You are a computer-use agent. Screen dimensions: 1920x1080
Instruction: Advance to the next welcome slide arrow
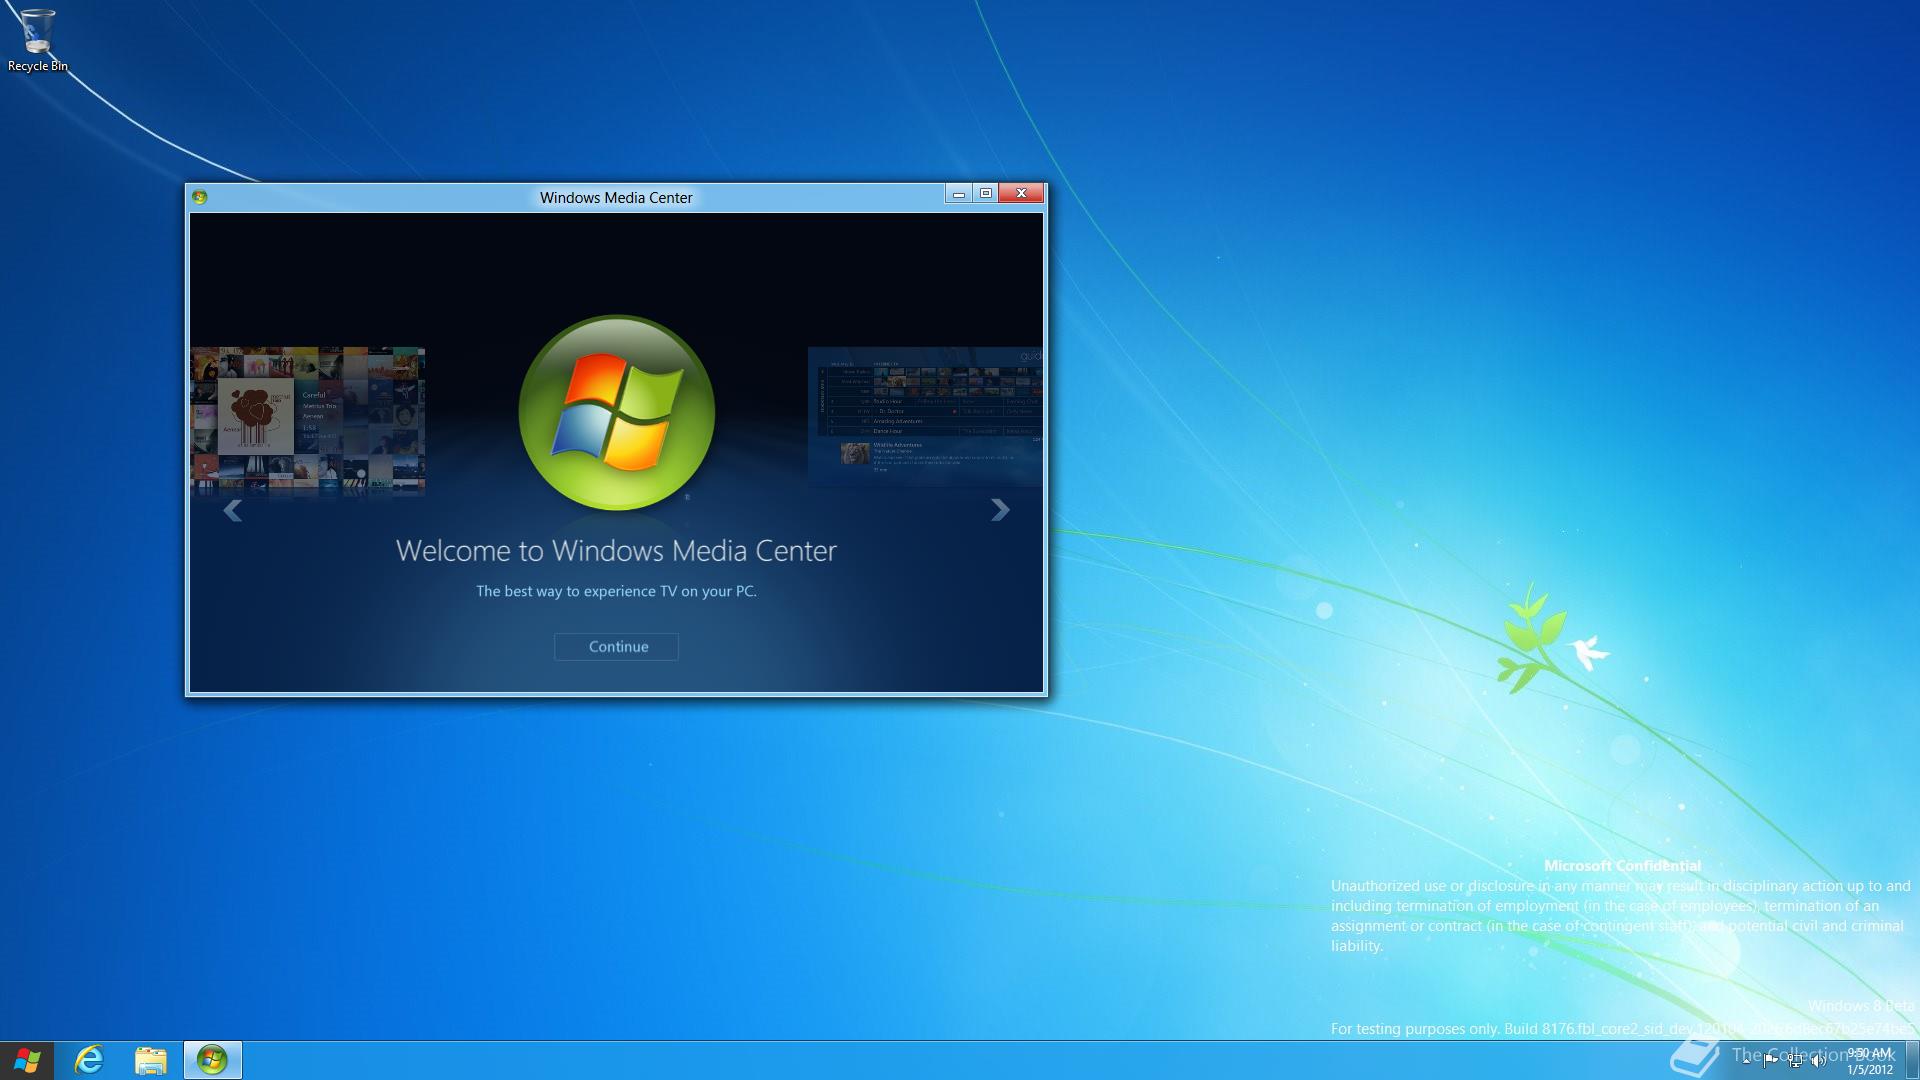click(x=1000, y=511)
